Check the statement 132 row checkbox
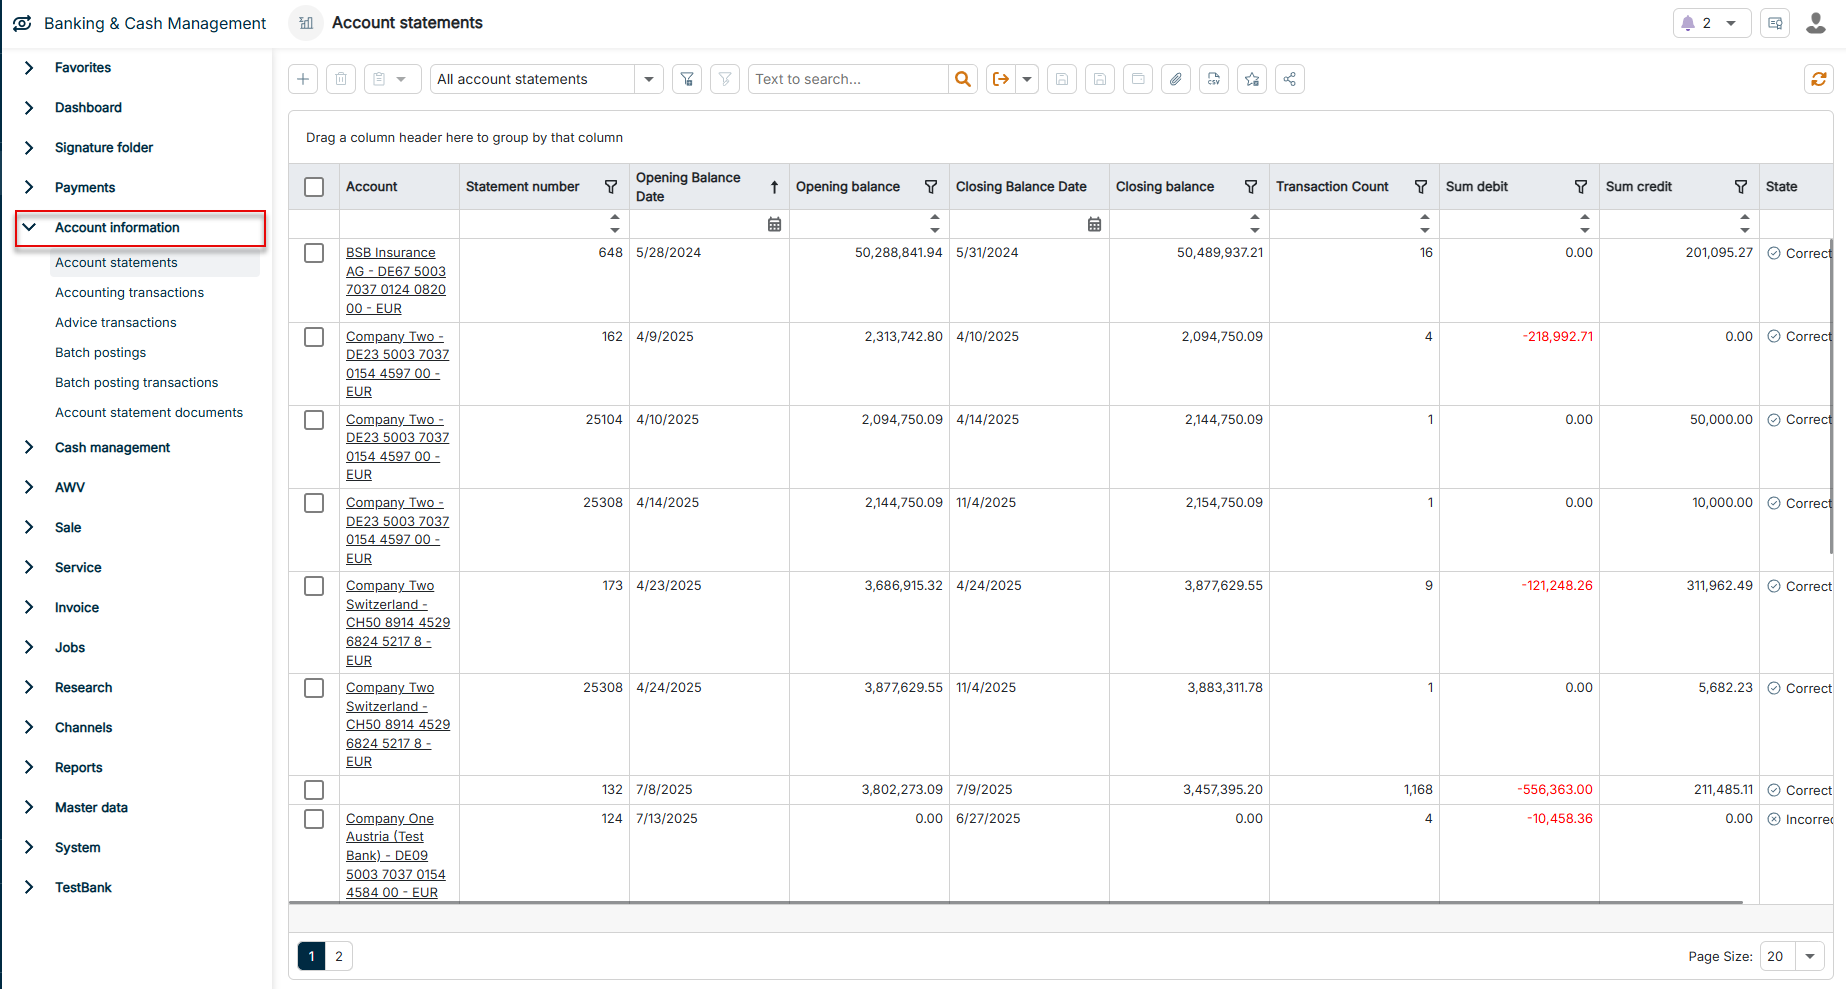1846x989 pixels. (314, 790)
